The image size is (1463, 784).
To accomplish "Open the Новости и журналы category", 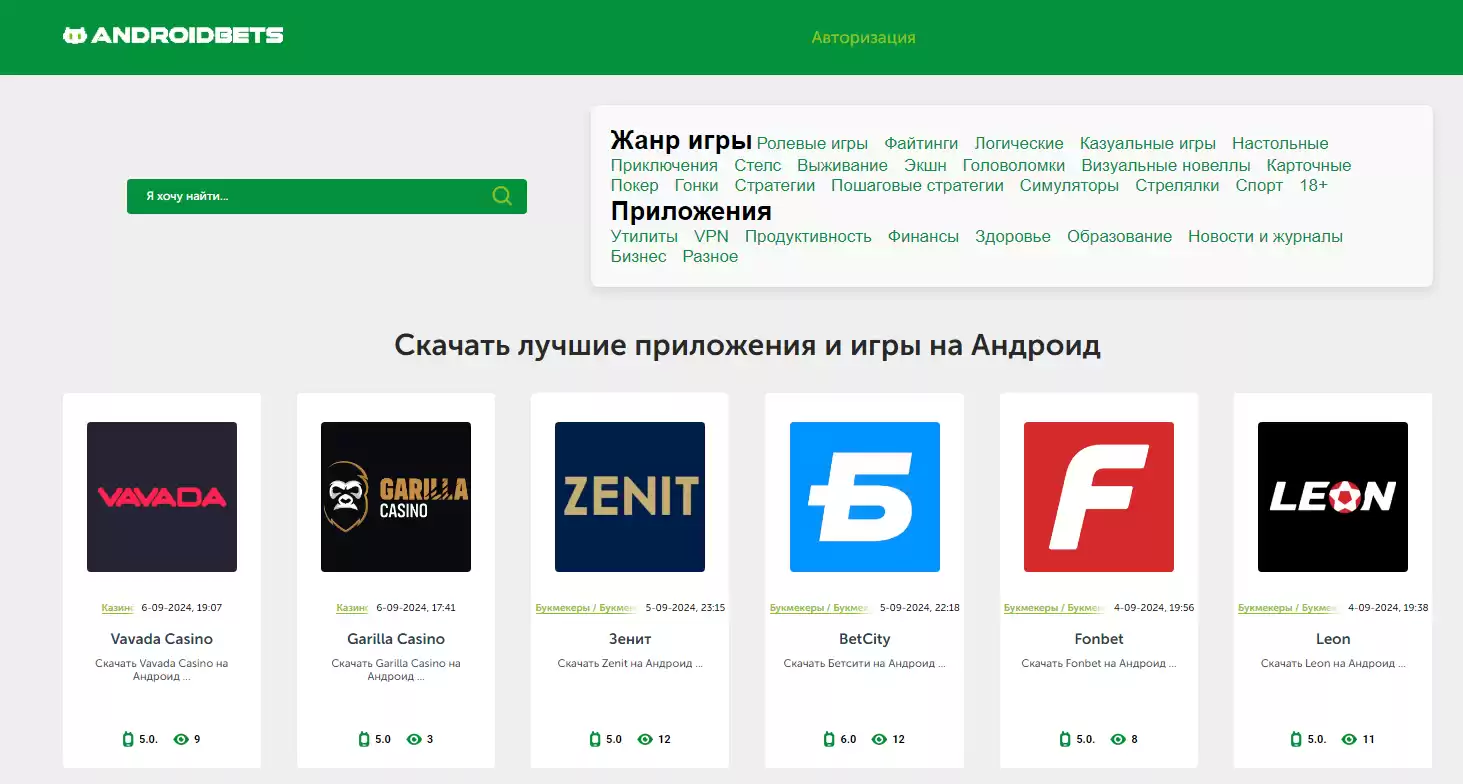I will tap(1265, 237).
